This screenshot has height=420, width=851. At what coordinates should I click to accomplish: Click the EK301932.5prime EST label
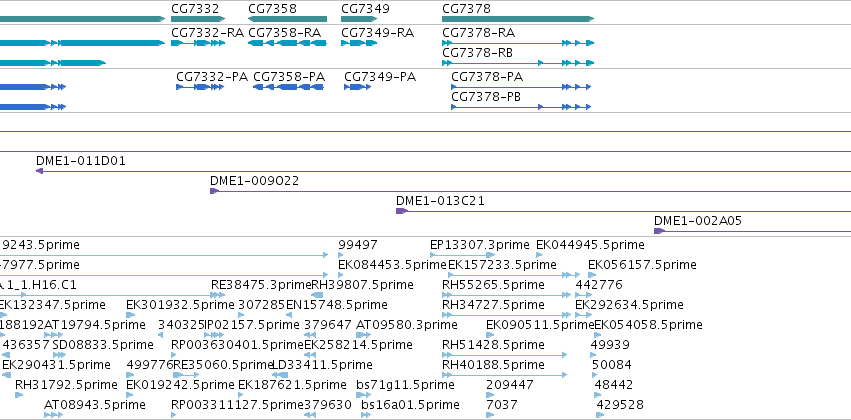point(180,305)
